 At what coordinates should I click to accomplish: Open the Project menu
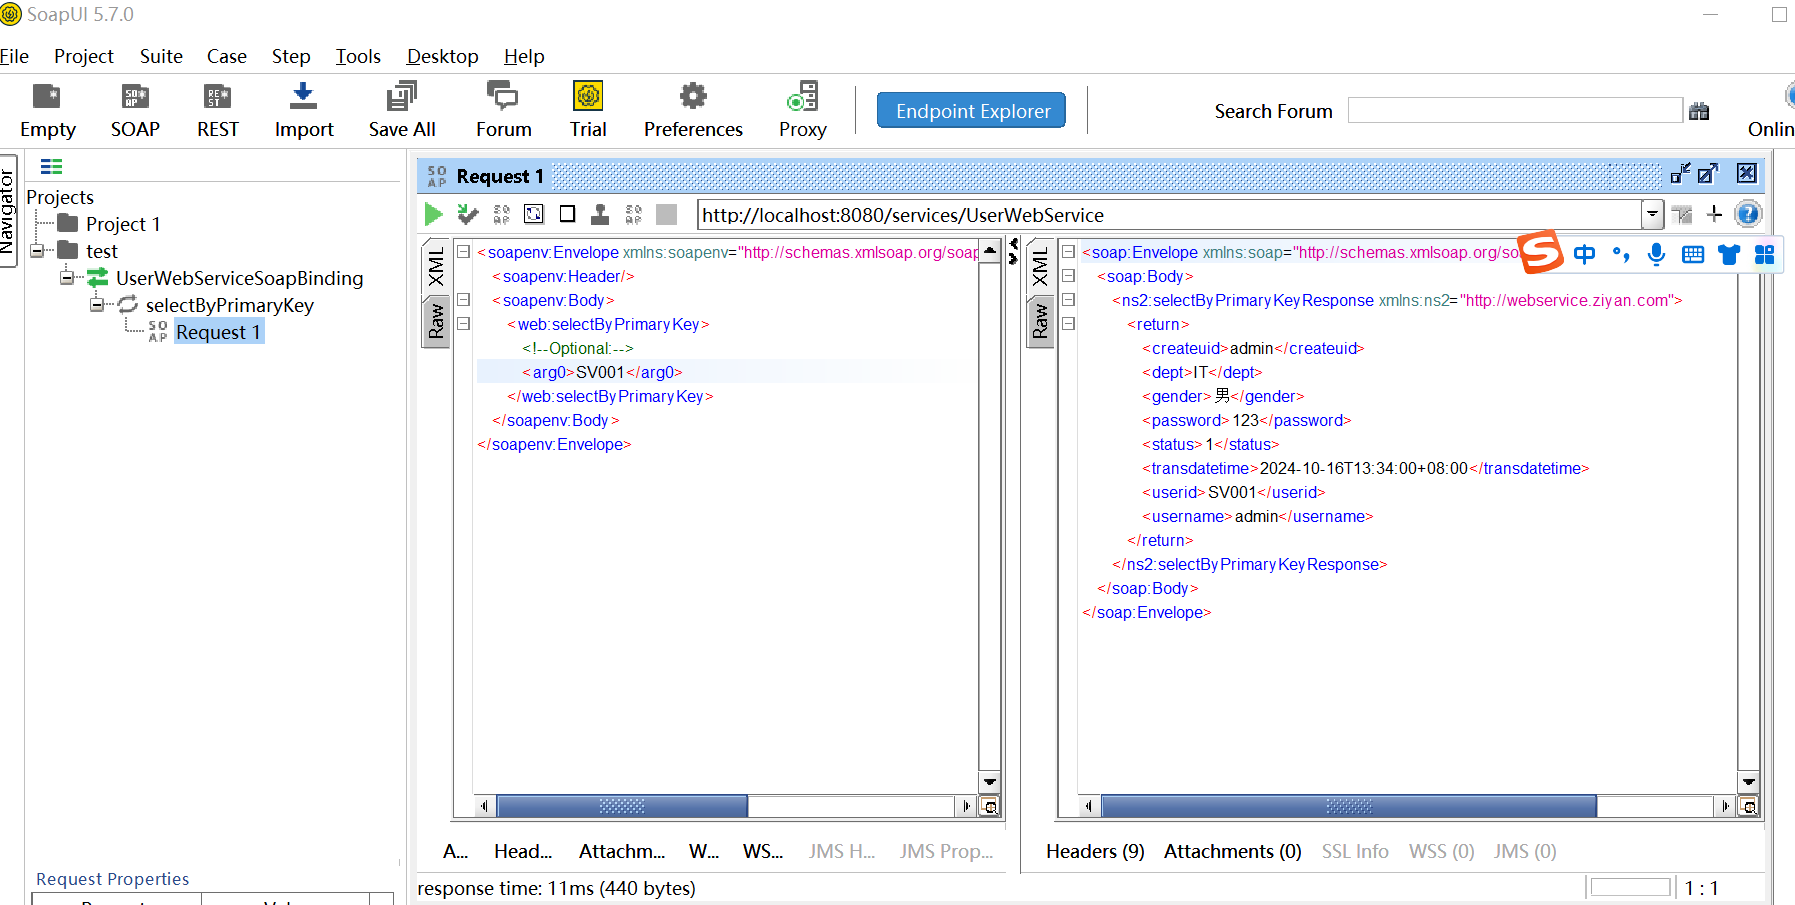84,56
